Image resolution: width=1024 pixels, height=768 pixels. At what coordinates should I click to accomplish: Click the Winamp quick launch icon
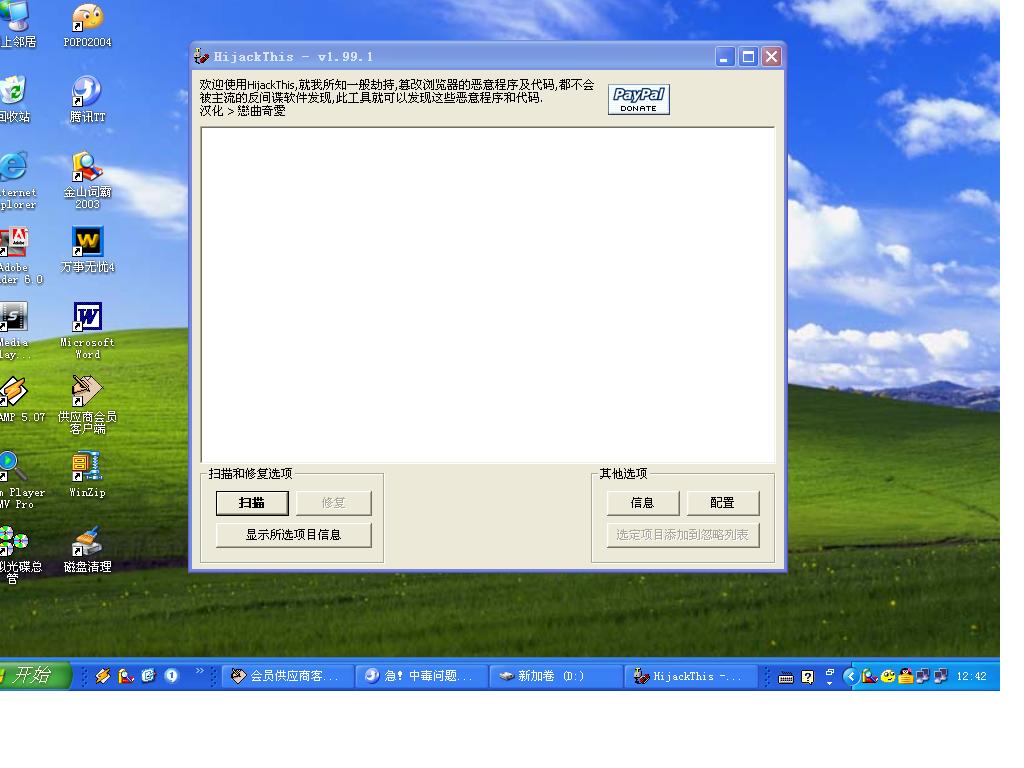coord(103,676)
